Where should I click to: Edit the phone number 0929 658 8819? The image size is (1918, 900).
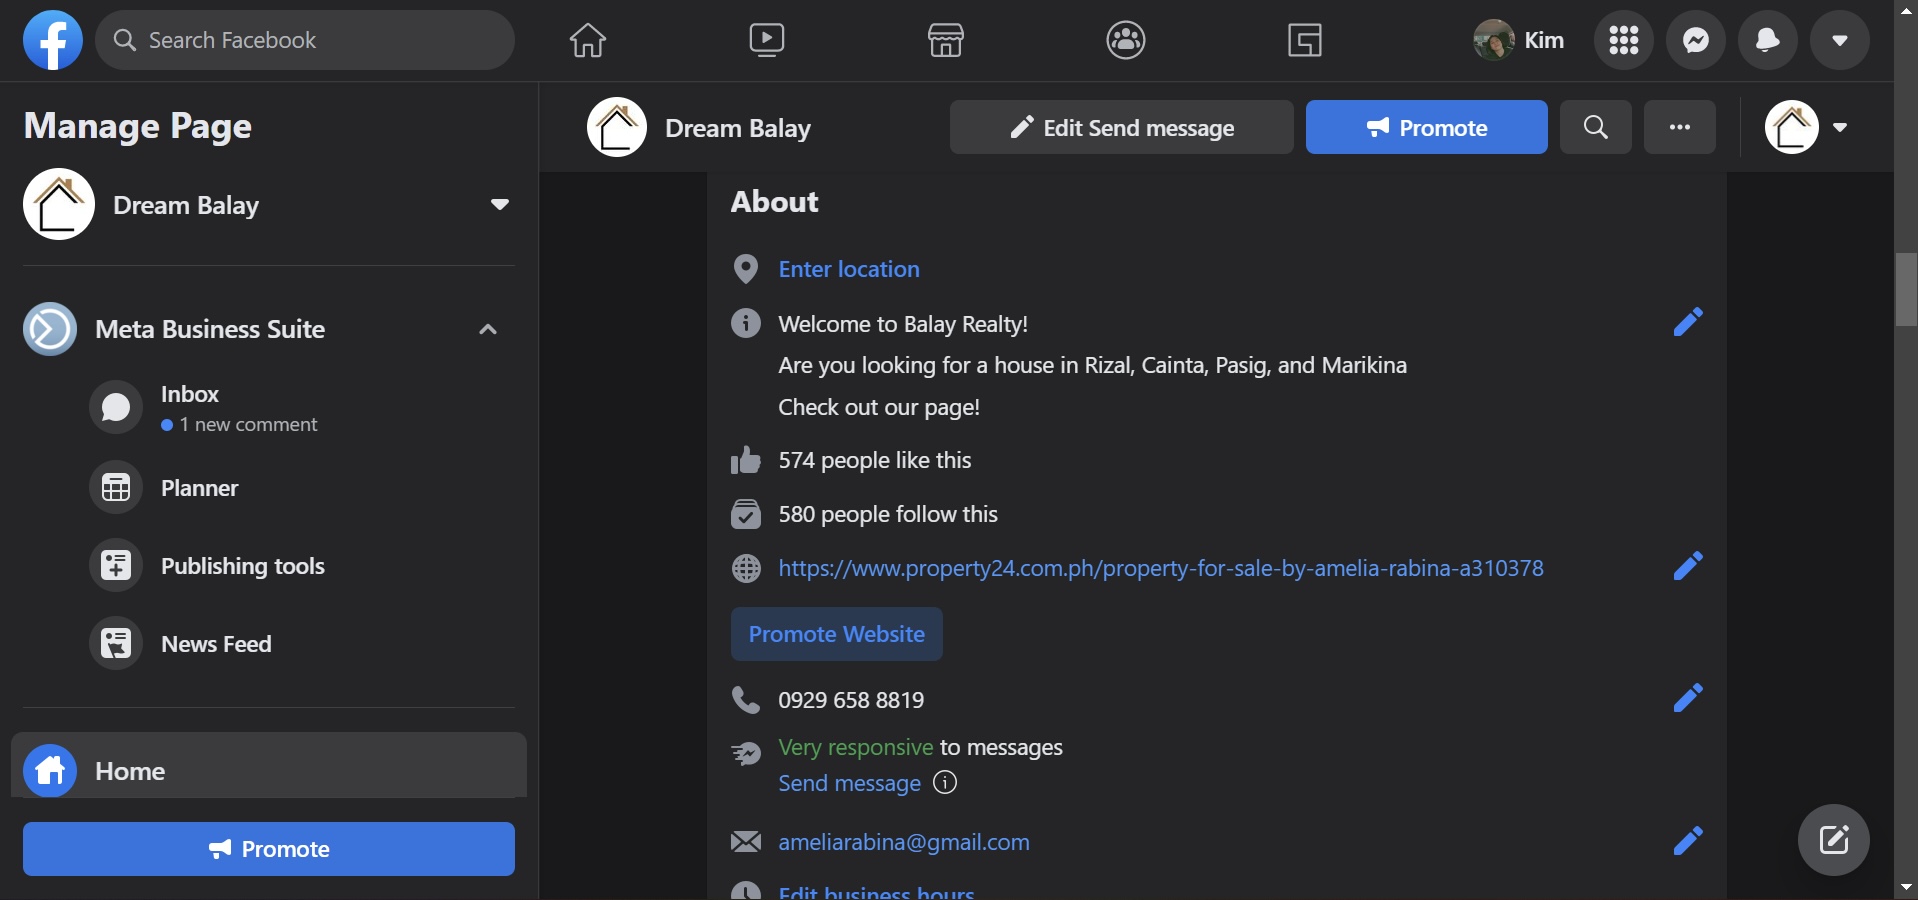click(x=1688, y=698)
